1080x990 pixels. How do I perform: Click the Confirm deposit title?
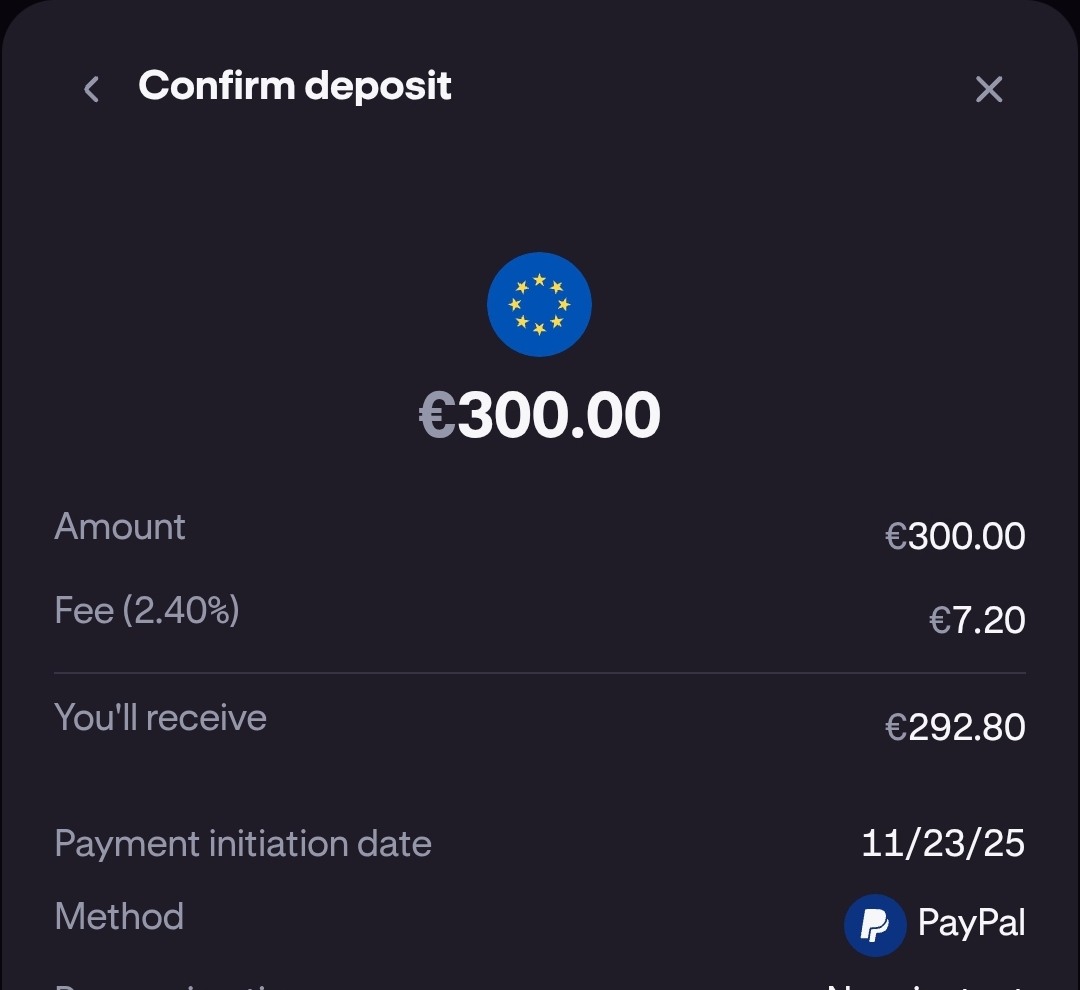coord(295,86)
